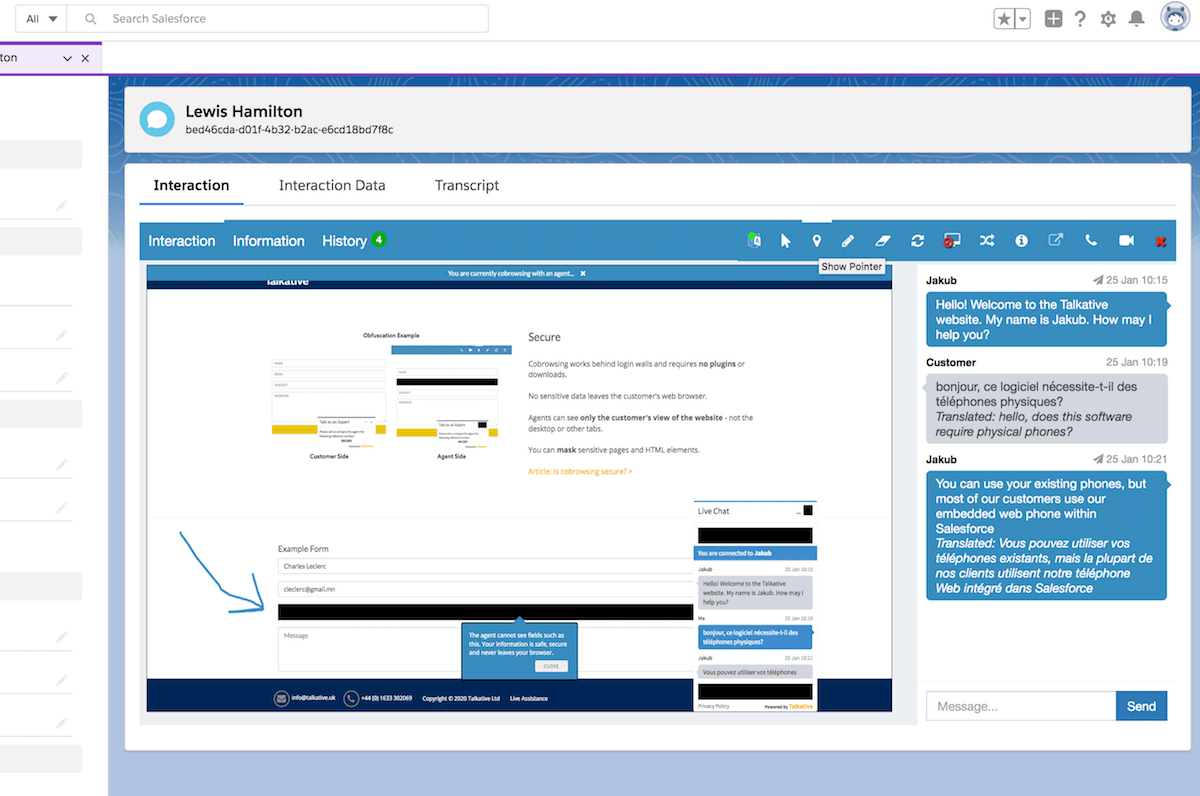
Task: Click the info@talkative.uk footer link
Action: 306,699
